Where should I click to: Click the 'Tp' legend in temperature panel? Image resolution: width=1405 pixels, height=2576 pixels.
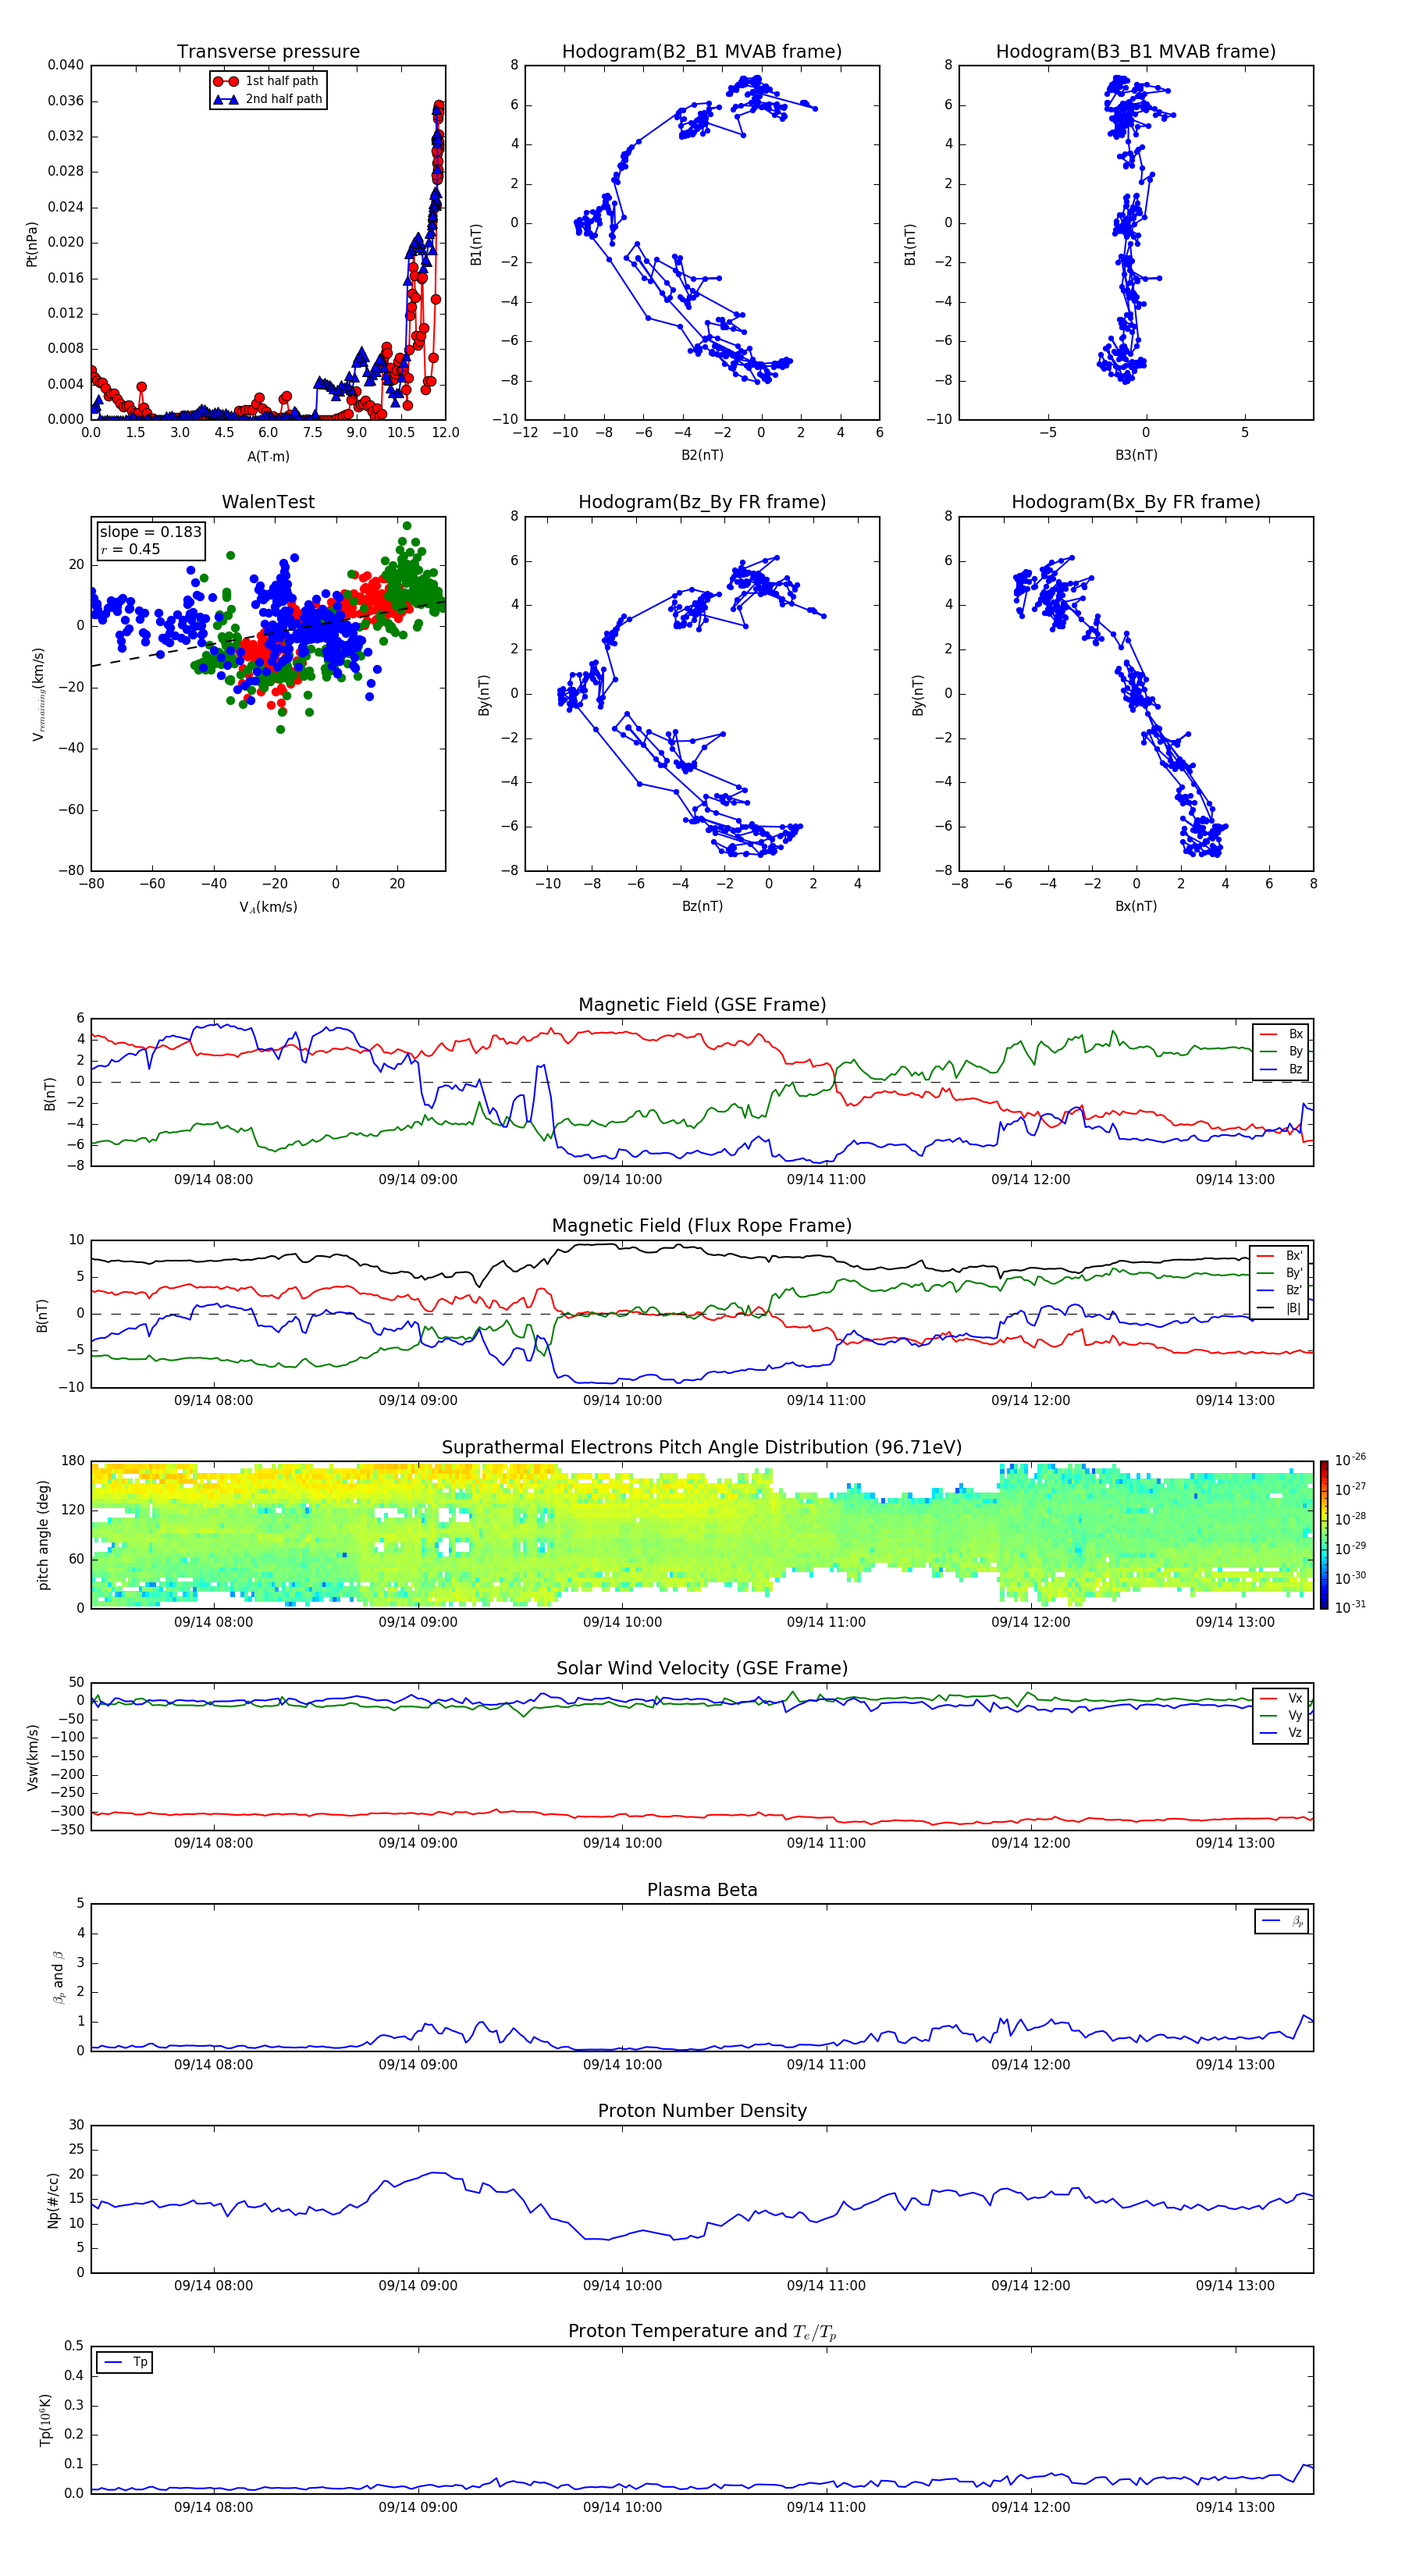point(125,2363)
